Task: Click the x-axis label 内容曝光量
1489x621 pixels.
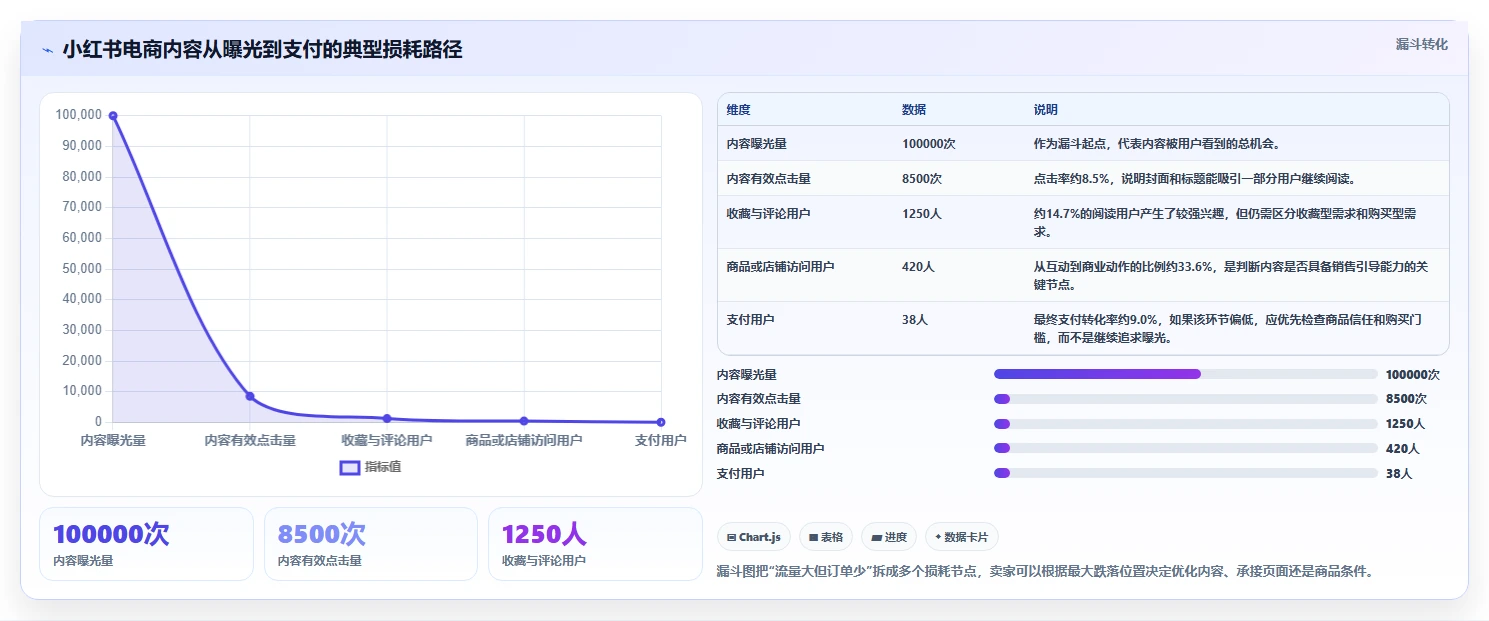Action: [x=113, y=440]
